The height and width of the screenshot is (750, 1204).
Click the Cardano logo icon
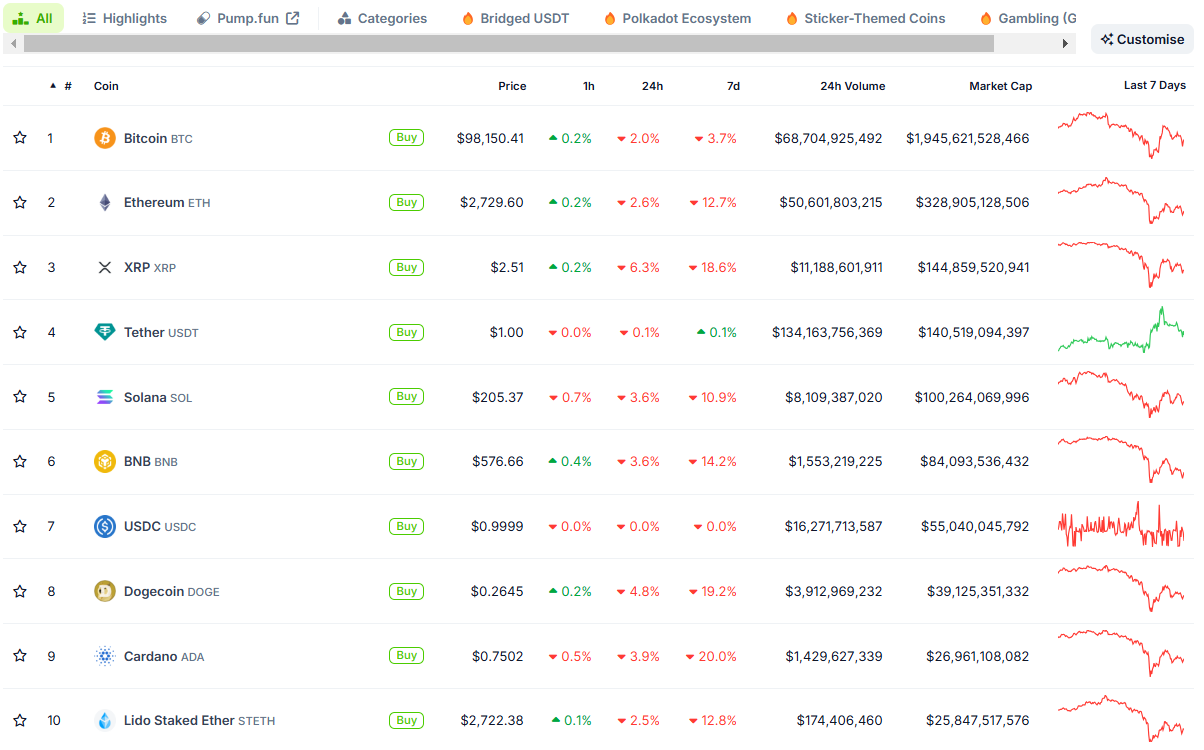tap(105, 656)
